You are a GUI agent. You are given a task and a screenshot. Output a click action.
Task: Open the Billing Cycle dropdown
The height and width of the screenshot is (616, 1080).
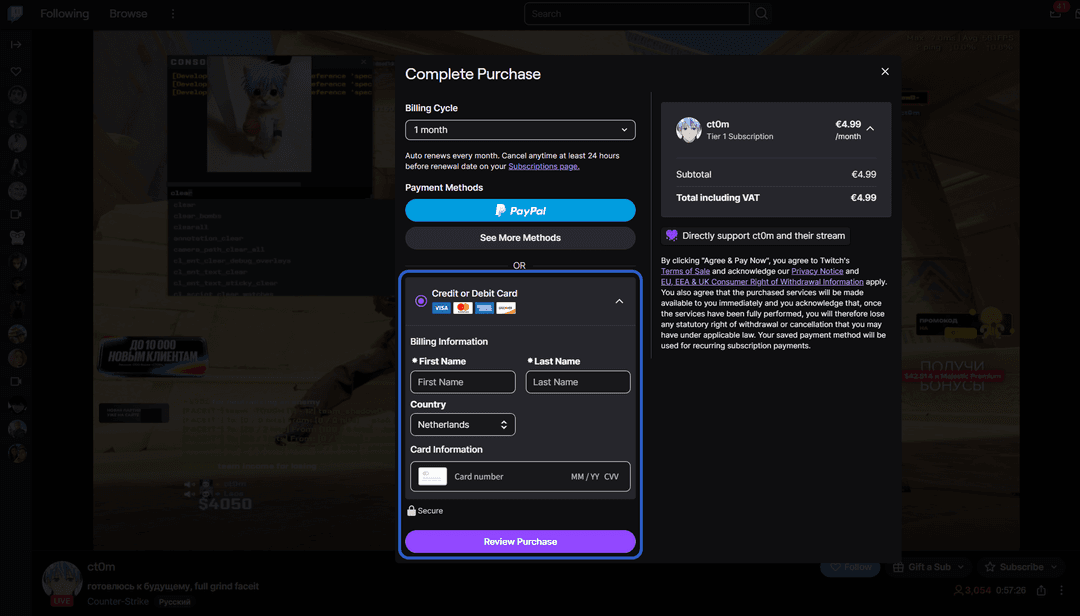[x=520, y=130]
